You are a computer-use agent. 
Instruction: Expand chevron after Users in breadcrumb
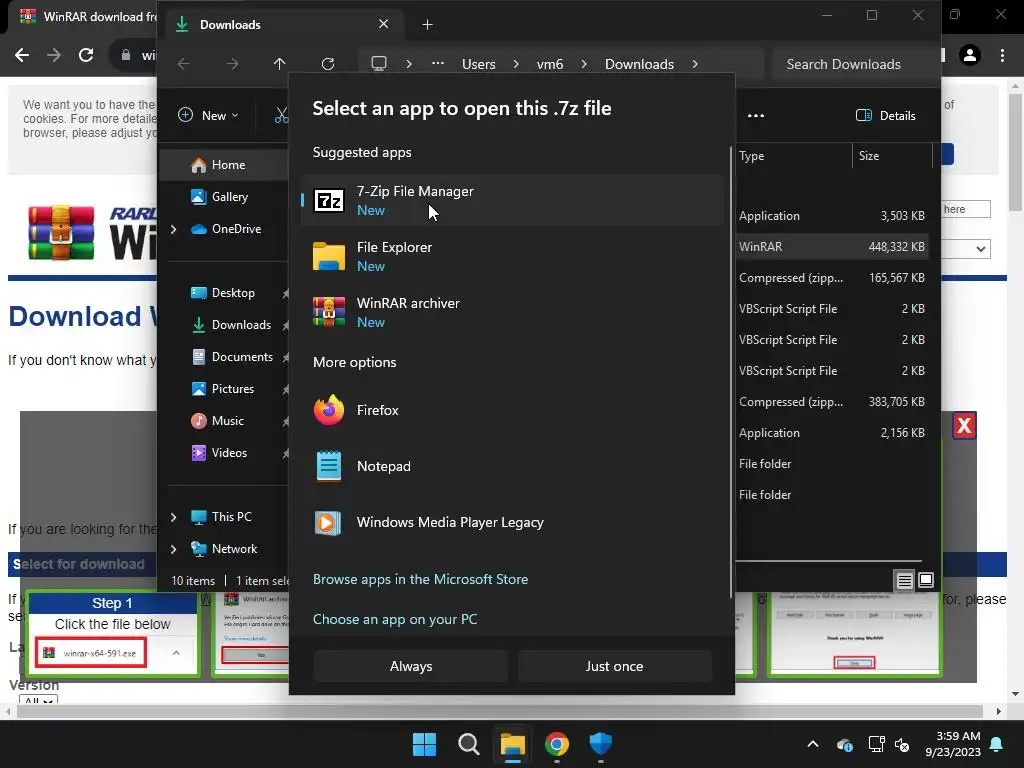(x=516, y=64)
